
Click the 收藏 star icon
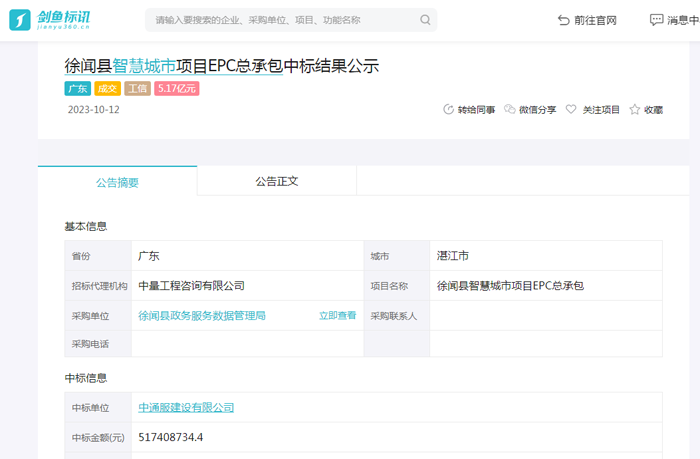(634, 110)
